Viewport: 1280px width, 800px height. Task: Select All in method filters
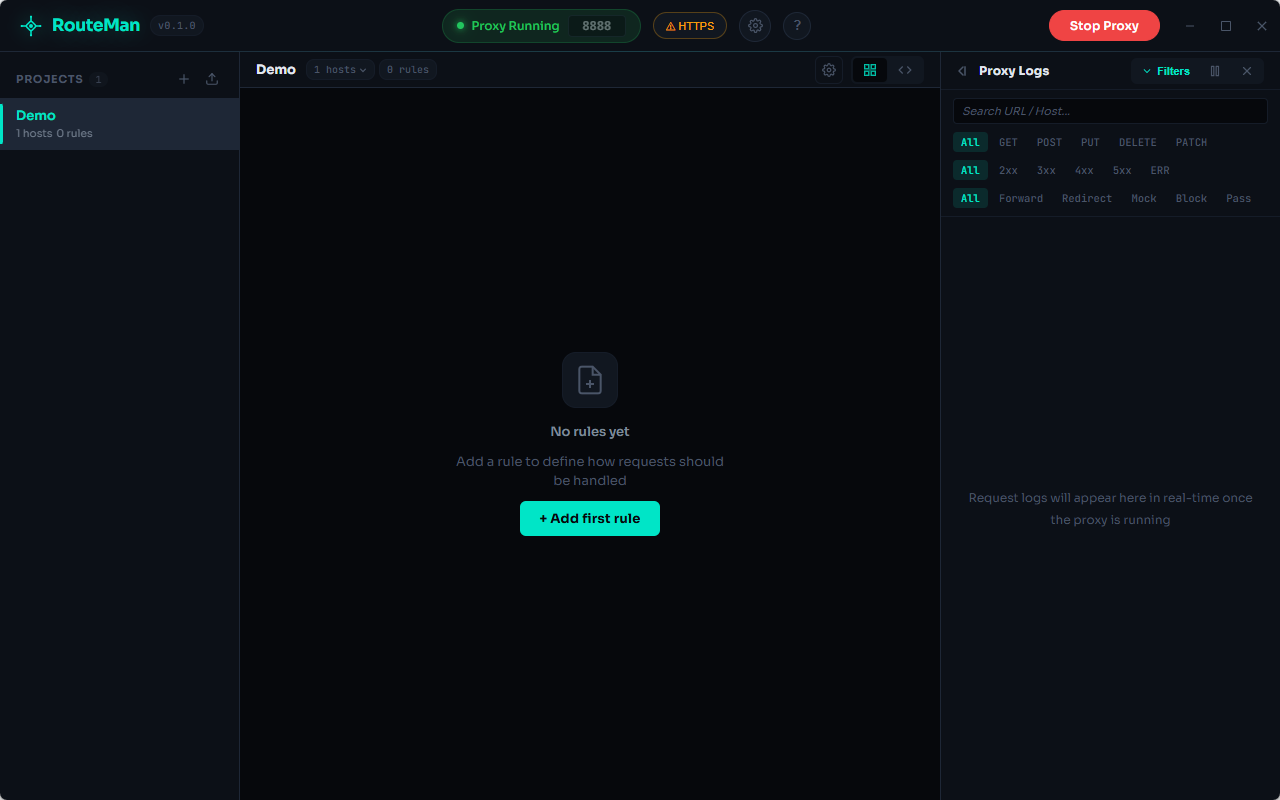coord(970,142)
